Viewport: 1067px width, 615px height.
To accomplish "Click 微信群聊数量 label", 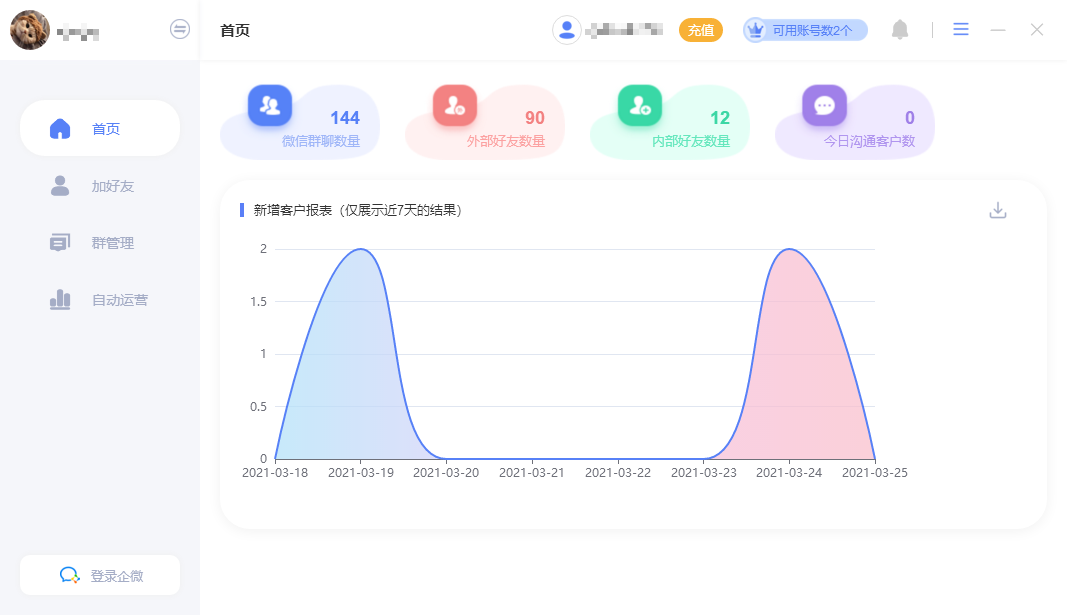I will (x=321, y=141).
